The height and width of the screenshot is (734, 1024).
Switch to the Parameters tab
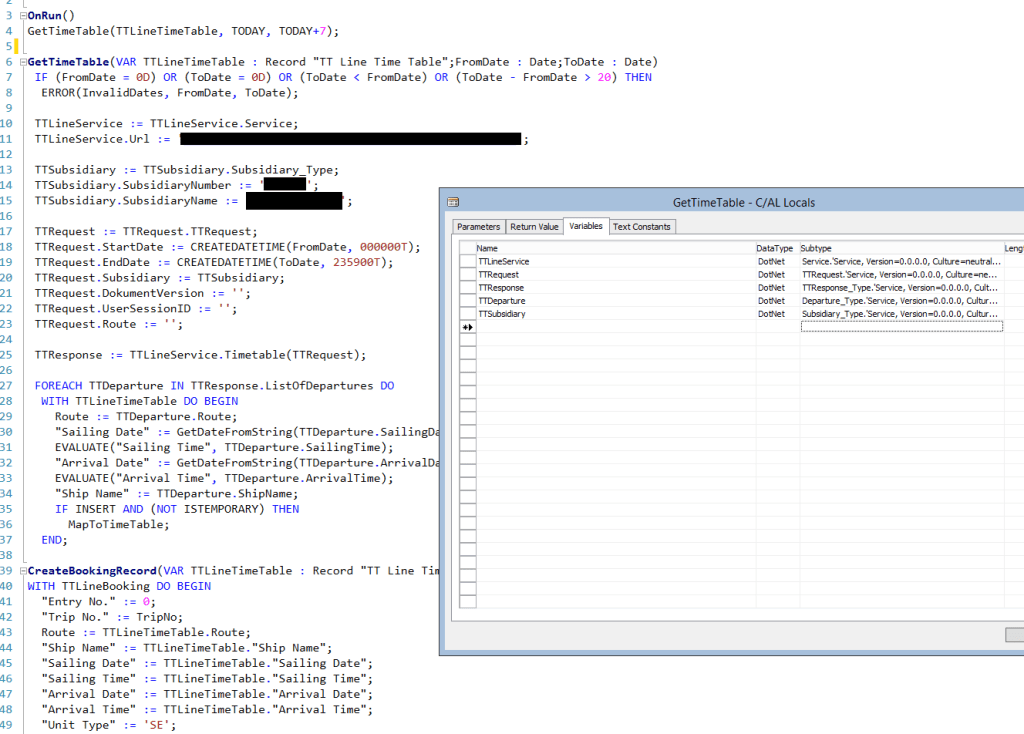tap(478, 227)
